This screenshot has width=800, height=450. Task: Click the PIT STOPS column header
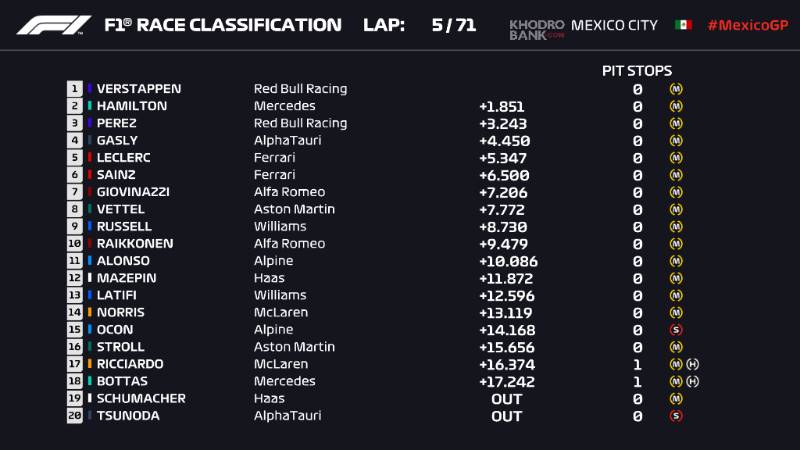pyautogui.click(x=637, y=71)
